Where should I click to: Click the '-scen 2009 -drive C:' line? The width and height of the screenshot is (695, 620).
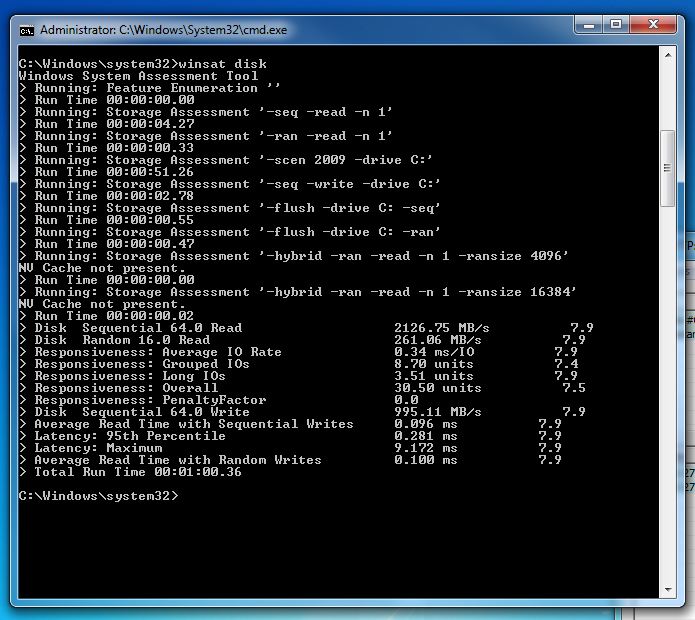point(226,160)
